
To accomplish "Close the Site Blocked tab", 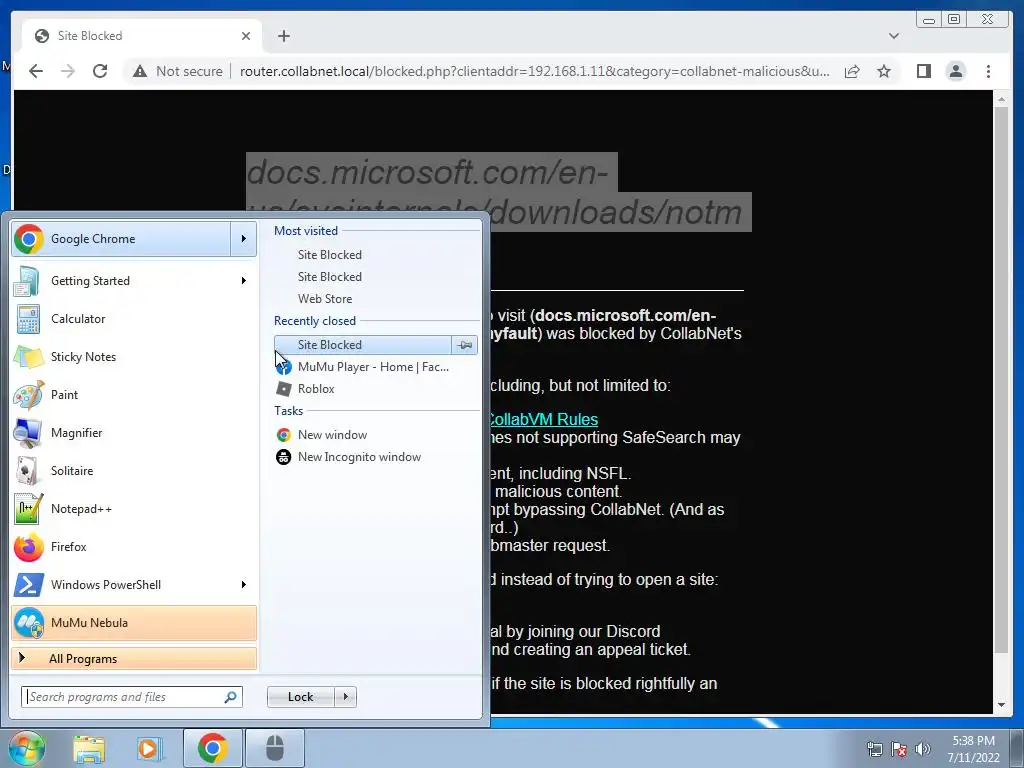I will tap(246, 36).
